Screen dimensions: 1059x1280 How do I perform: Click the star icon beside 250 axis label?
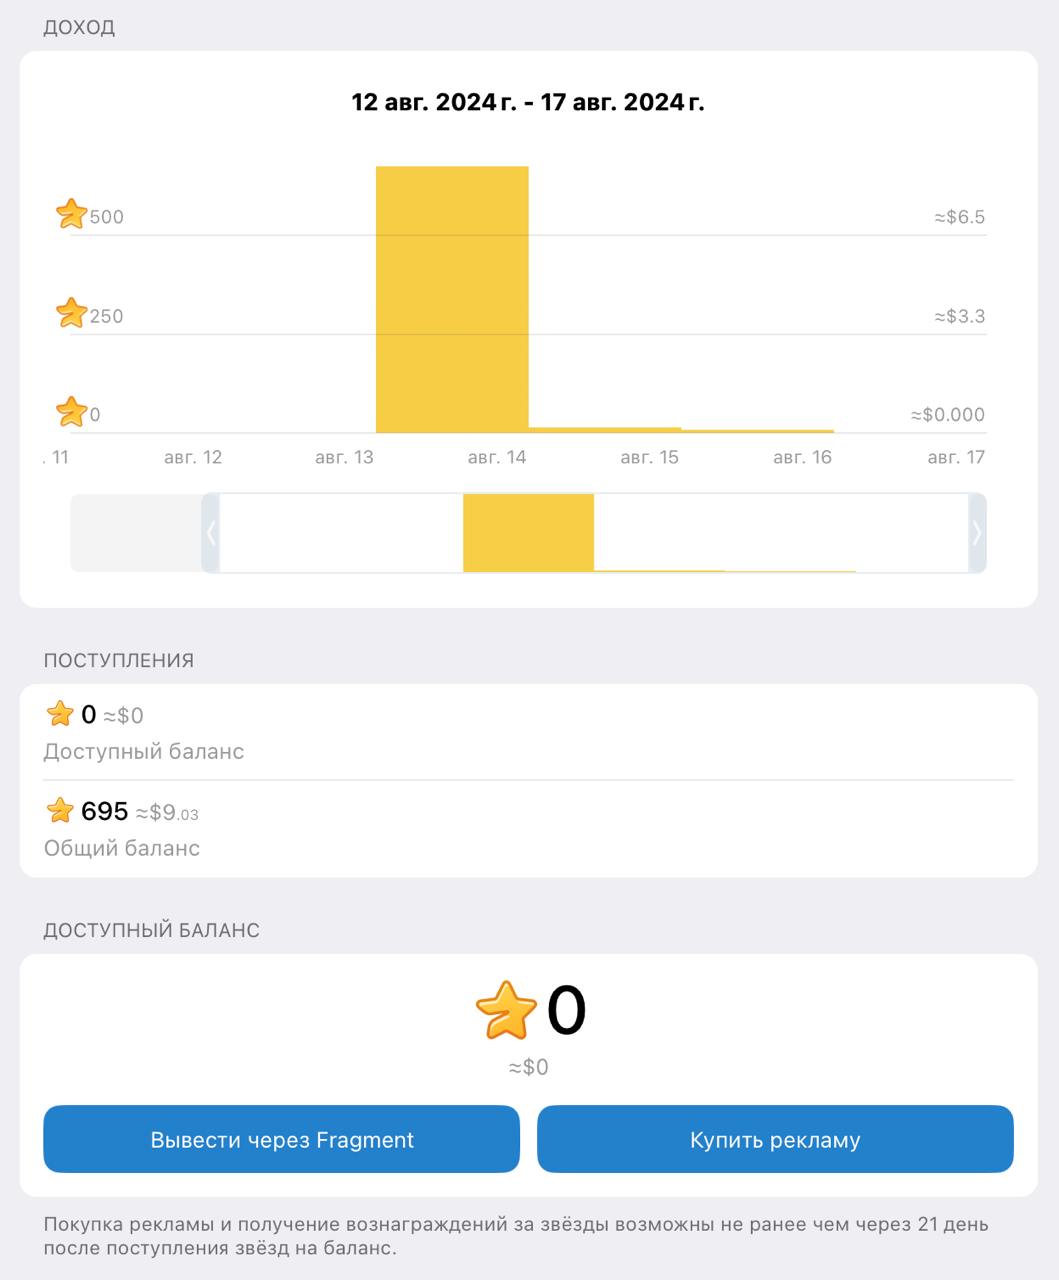[72, 313]
